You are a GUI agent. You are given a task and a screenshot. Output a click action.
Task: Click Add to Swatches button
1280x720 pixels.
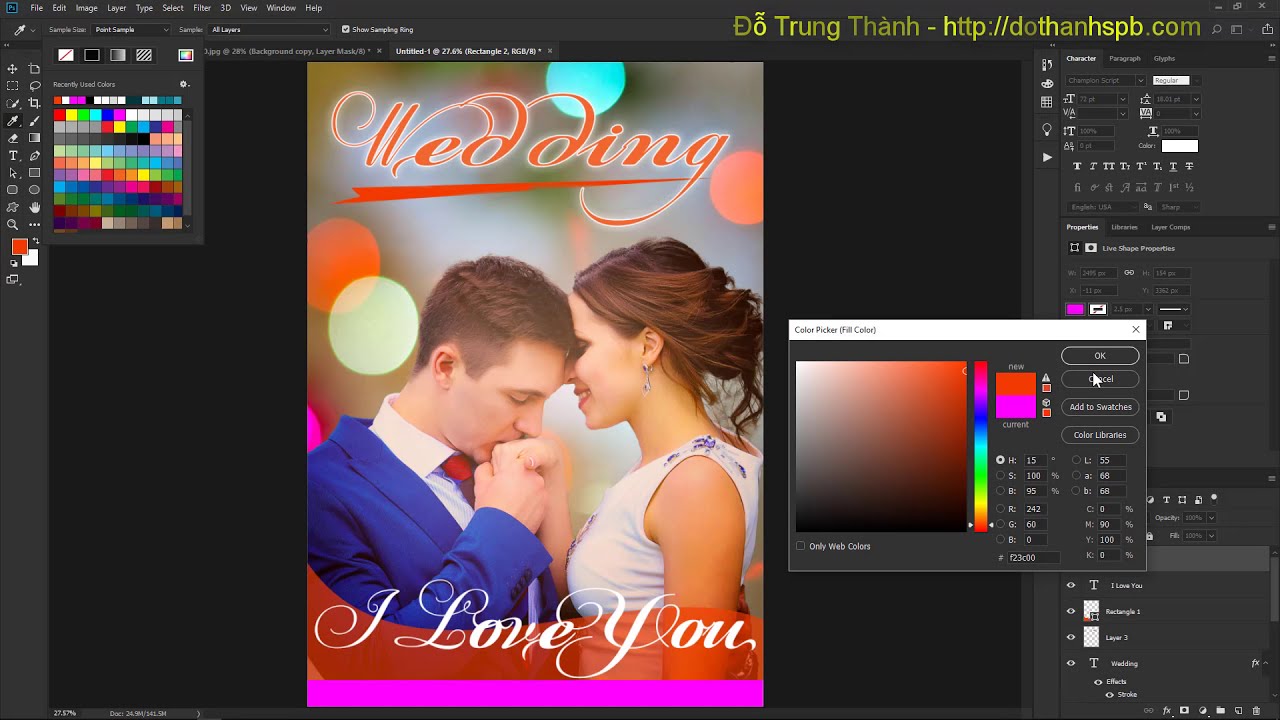(x=1100, y=407)
